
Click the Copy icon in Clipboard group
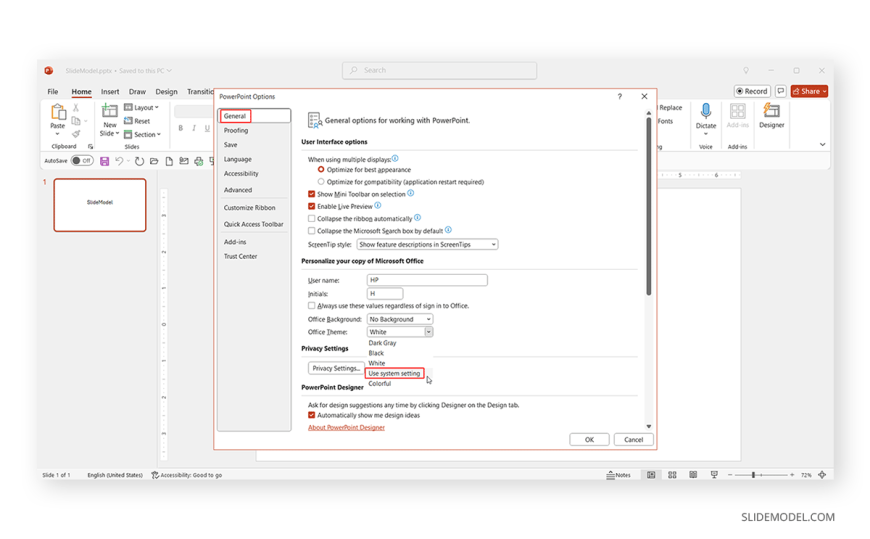pyautogui.click(x=76, y=121)
